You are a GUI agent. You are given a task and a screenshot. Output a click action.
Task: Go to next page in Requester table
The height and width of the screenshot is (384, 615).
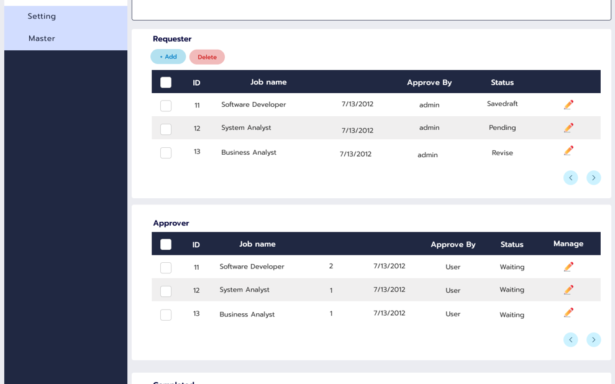click(593, 178)
